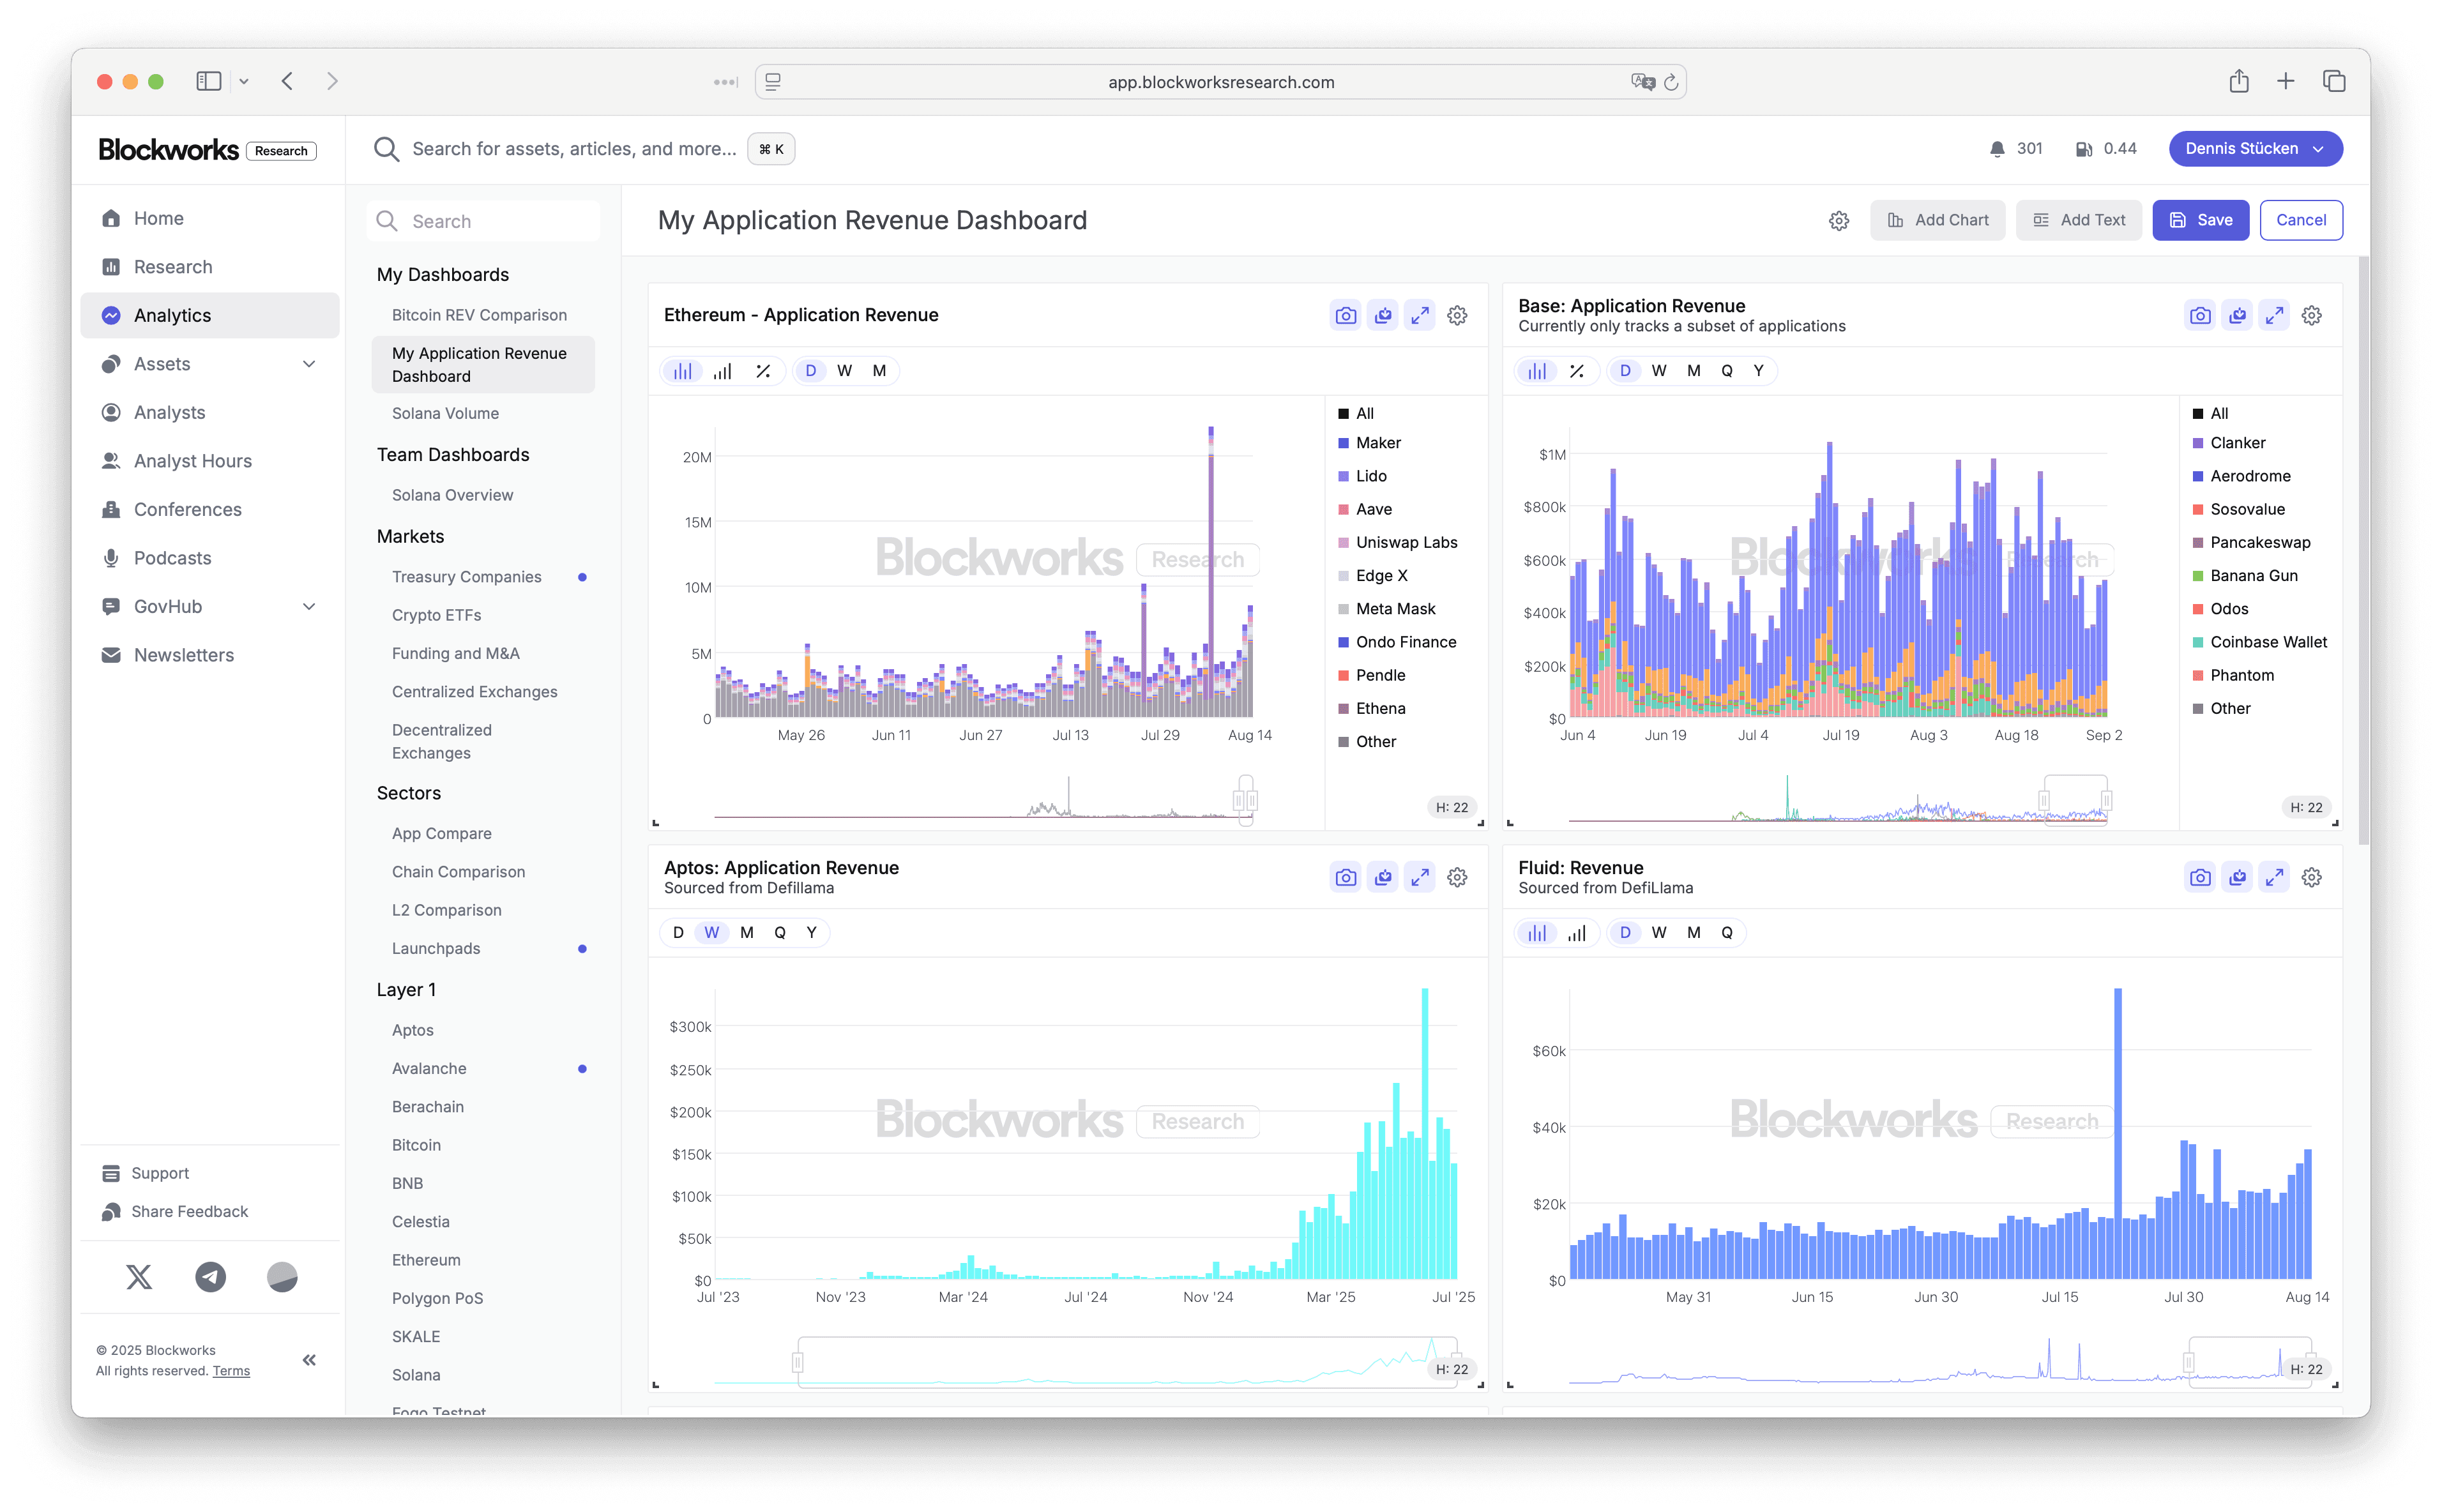Open the Terms link in footer
Viewport: 2442px width, 1512px height.
pos(231,1371)
